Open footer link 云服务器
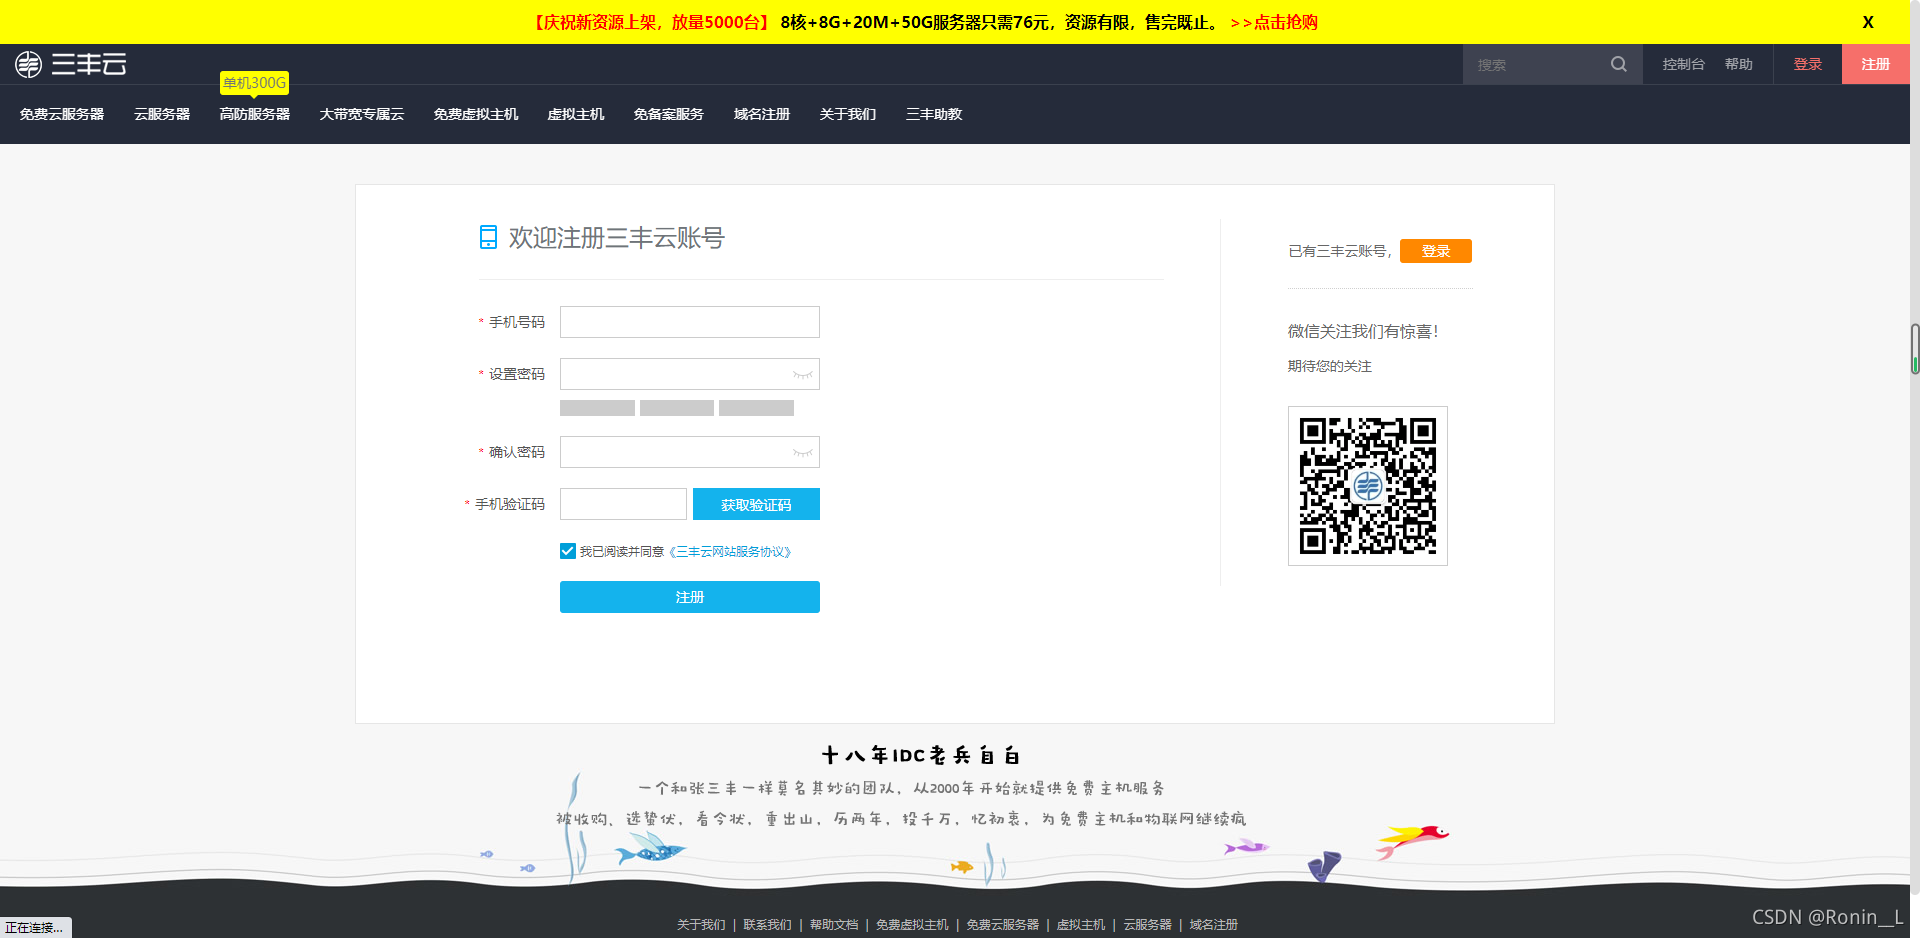This screenshot has height=938, width=1920. tap(1147, 925)
